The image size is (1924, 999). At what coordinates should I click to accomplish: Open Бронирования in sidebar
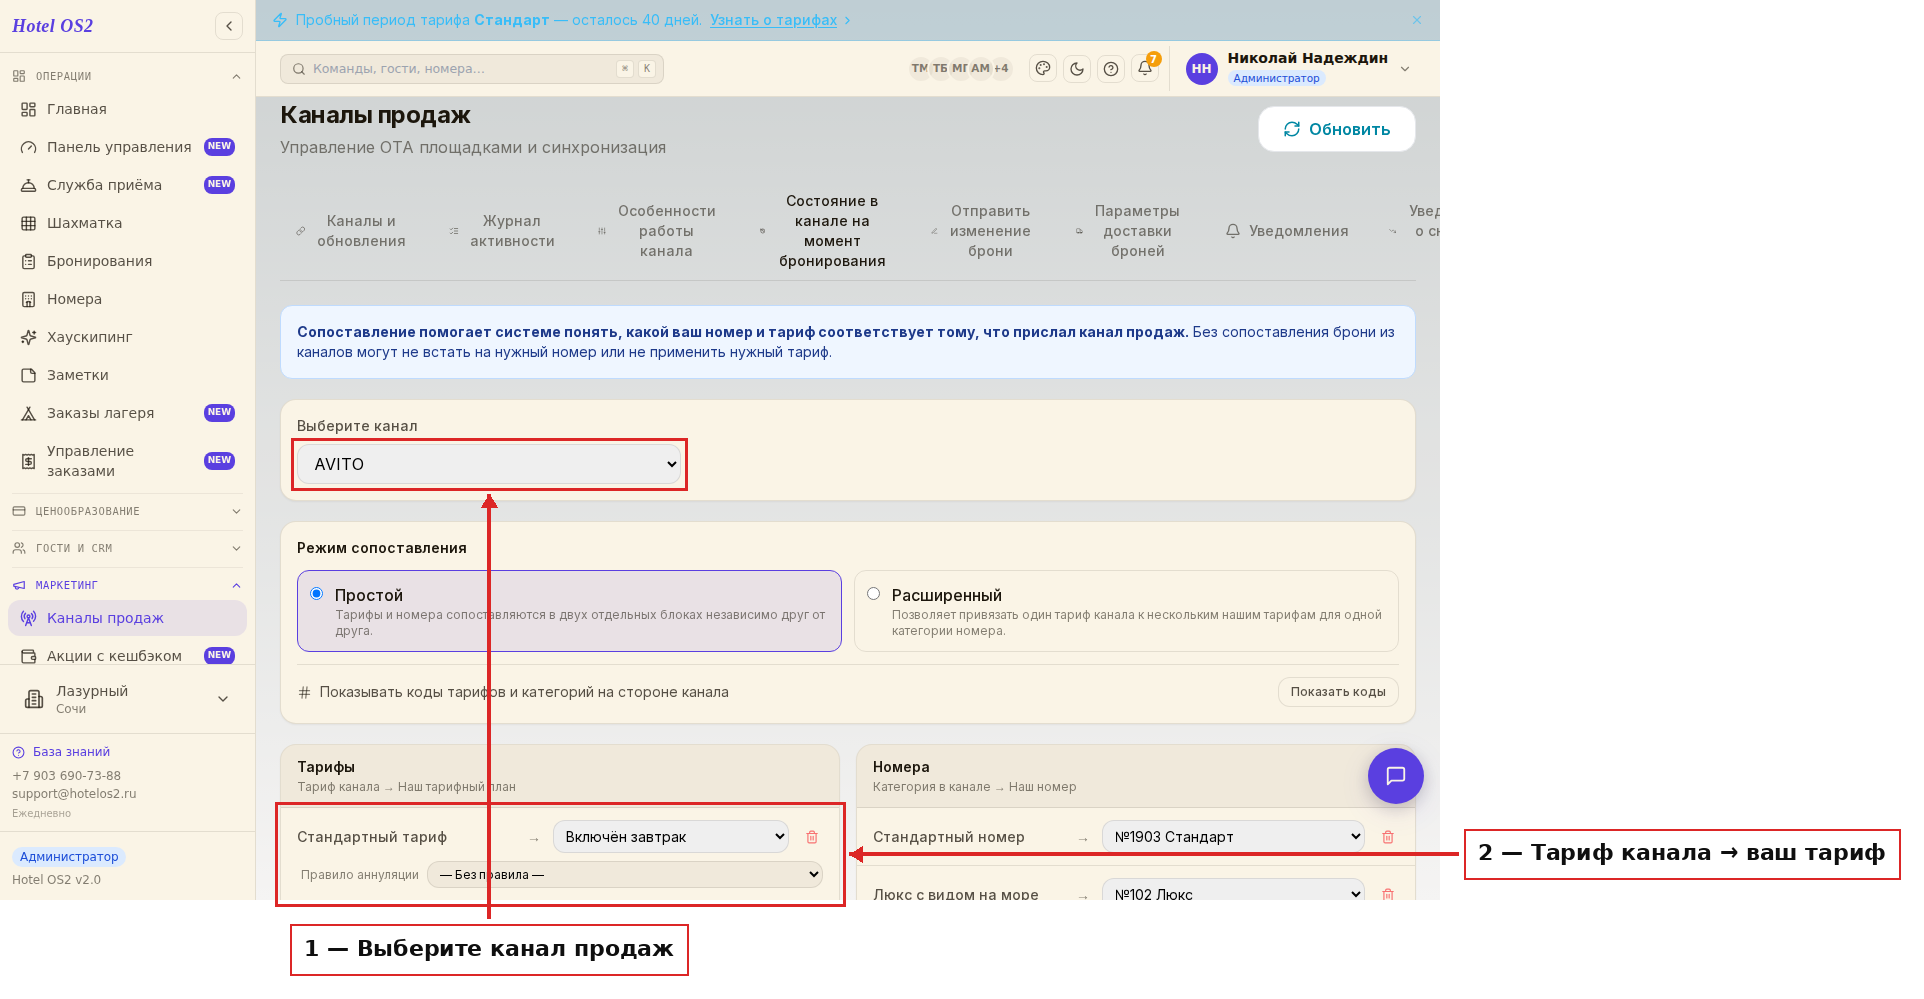click(128, 261)
